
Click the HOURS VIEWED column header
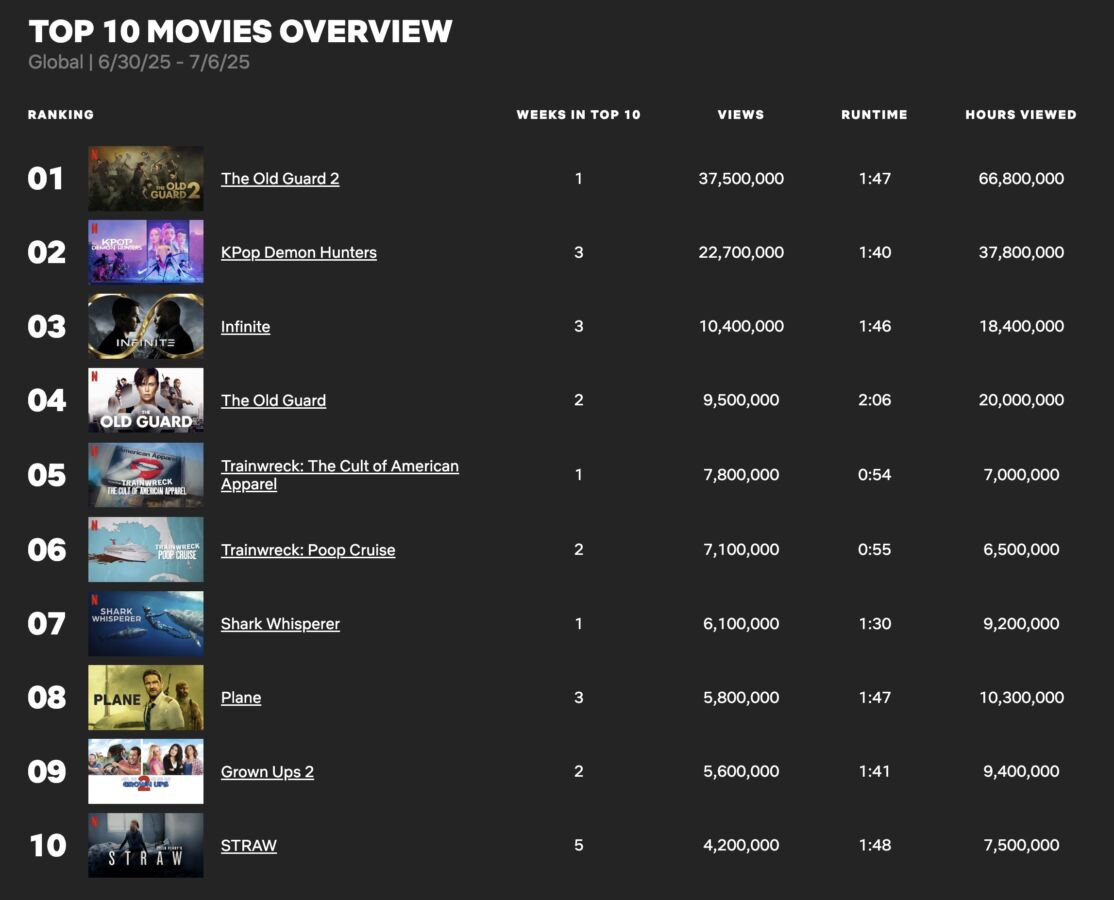tap(1020, 114)
